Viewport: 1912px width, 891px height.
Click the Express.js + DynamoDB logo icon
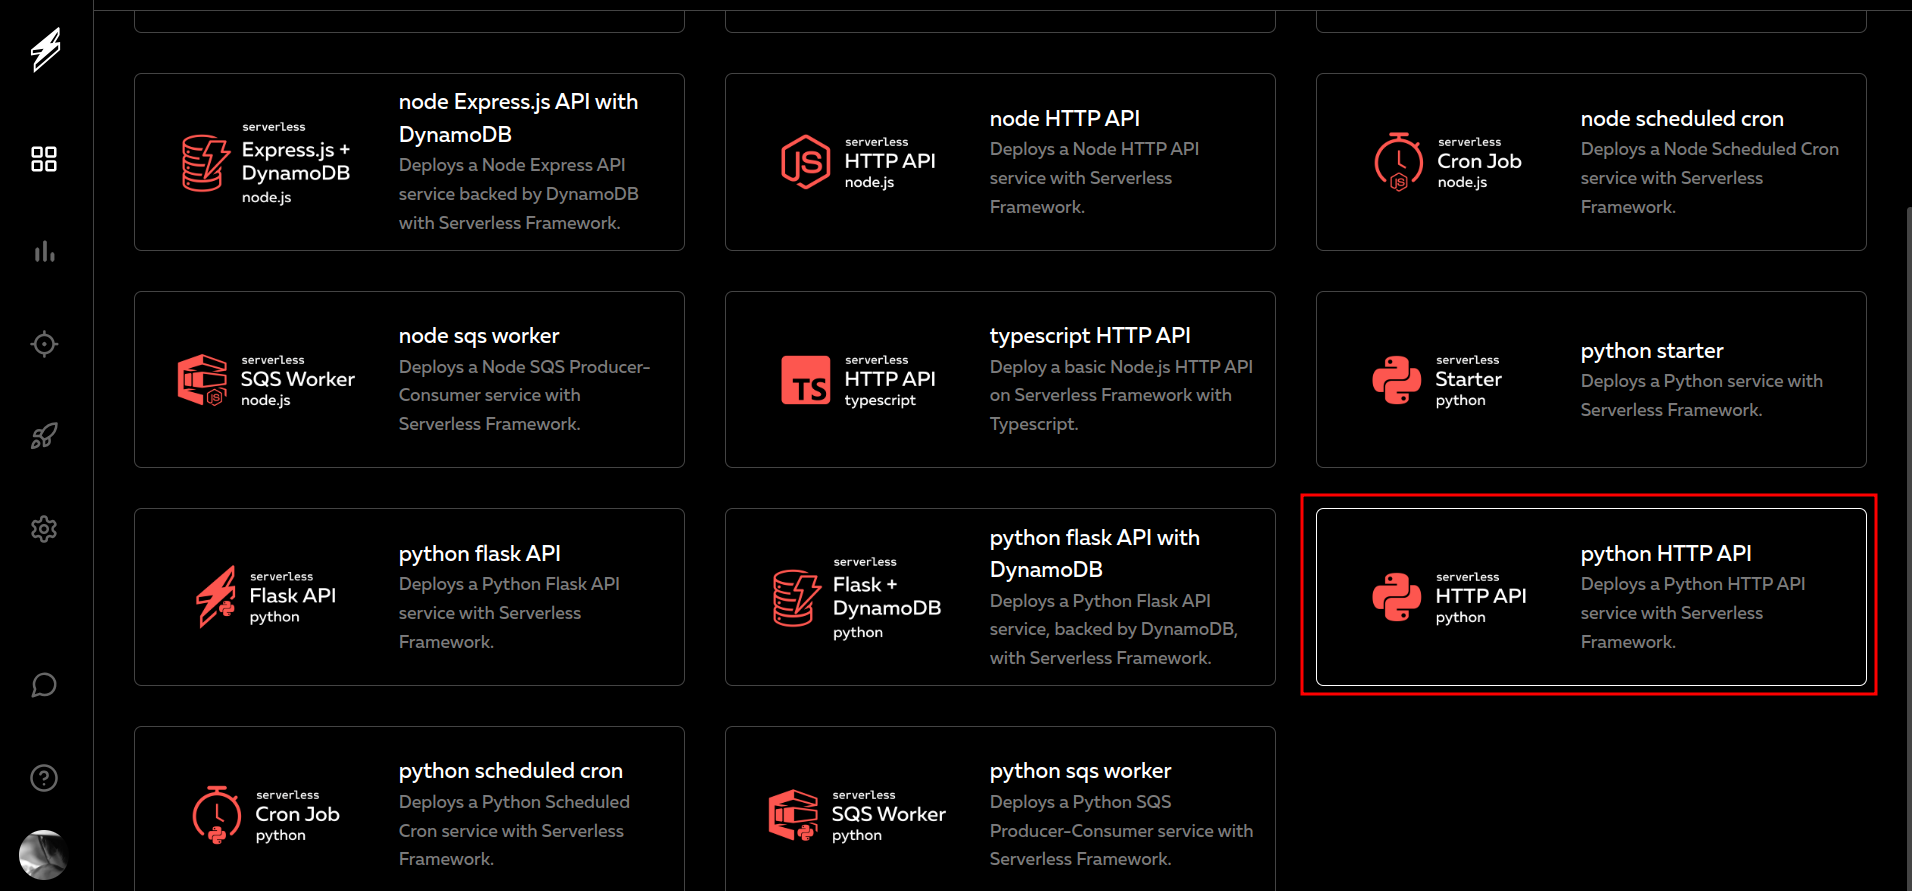point(206,162)
